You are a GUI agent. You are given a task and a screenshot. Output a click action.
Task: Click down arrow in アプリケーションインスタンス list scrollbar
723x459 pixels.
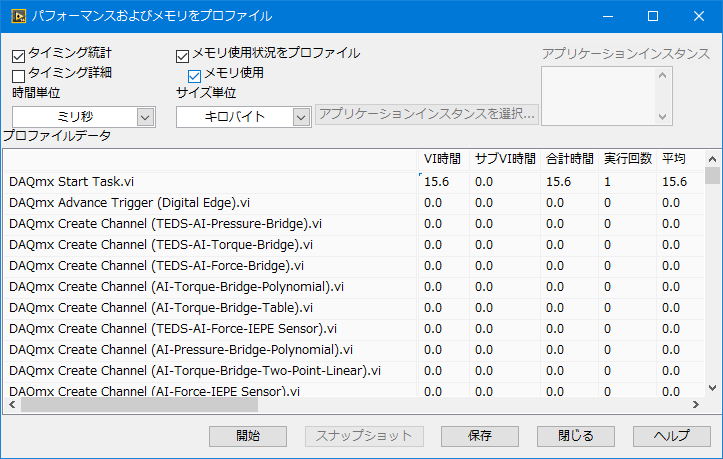pos(663,117)
